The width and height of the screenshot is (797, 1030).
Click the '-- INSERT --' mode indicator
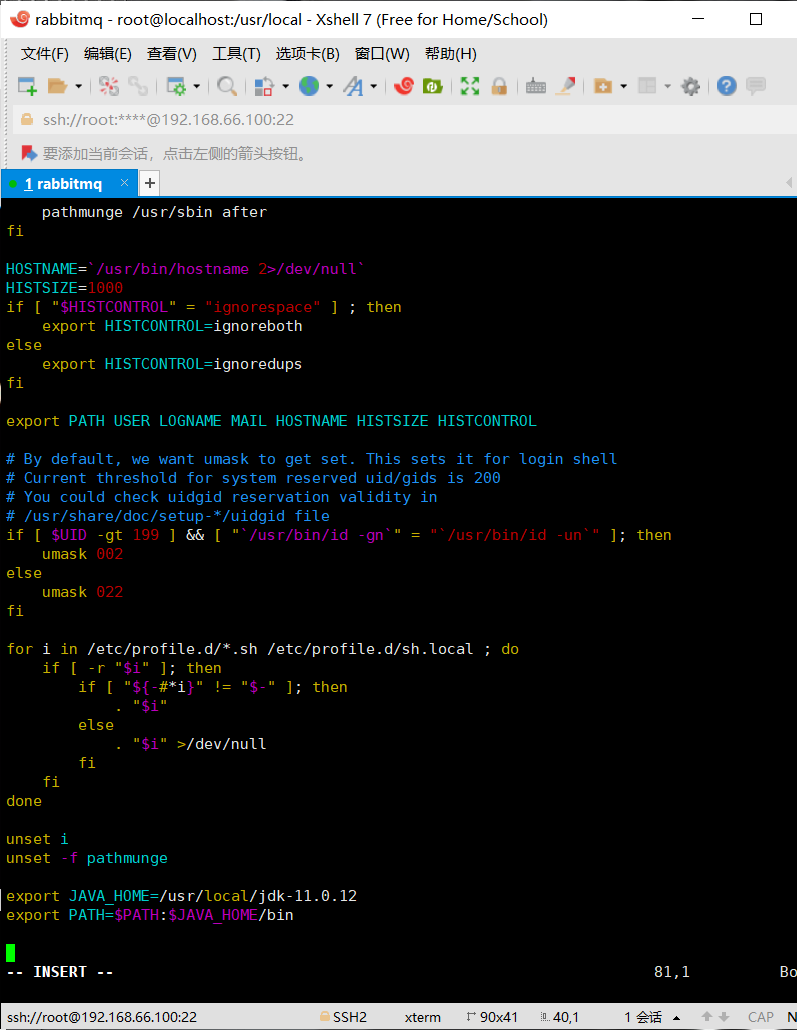(x=60, y=972)
